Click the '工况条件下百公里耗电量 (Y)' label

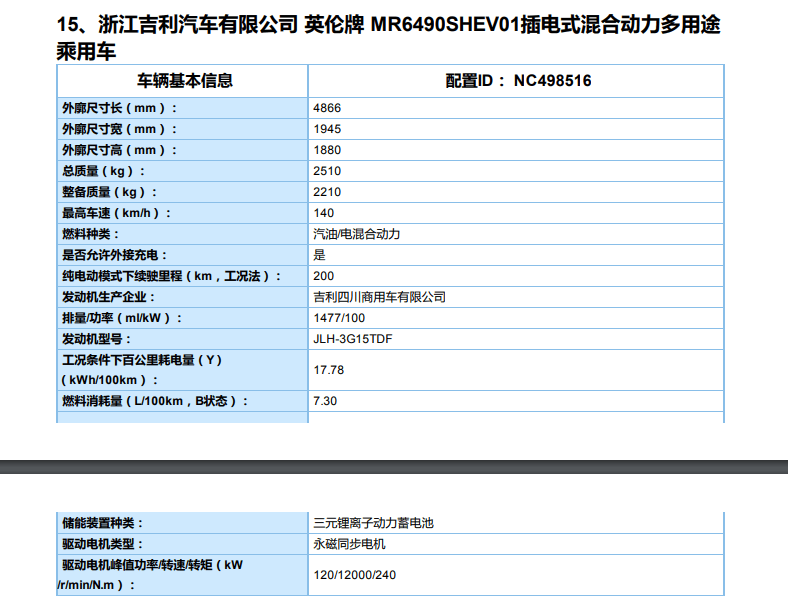point(141,370)
